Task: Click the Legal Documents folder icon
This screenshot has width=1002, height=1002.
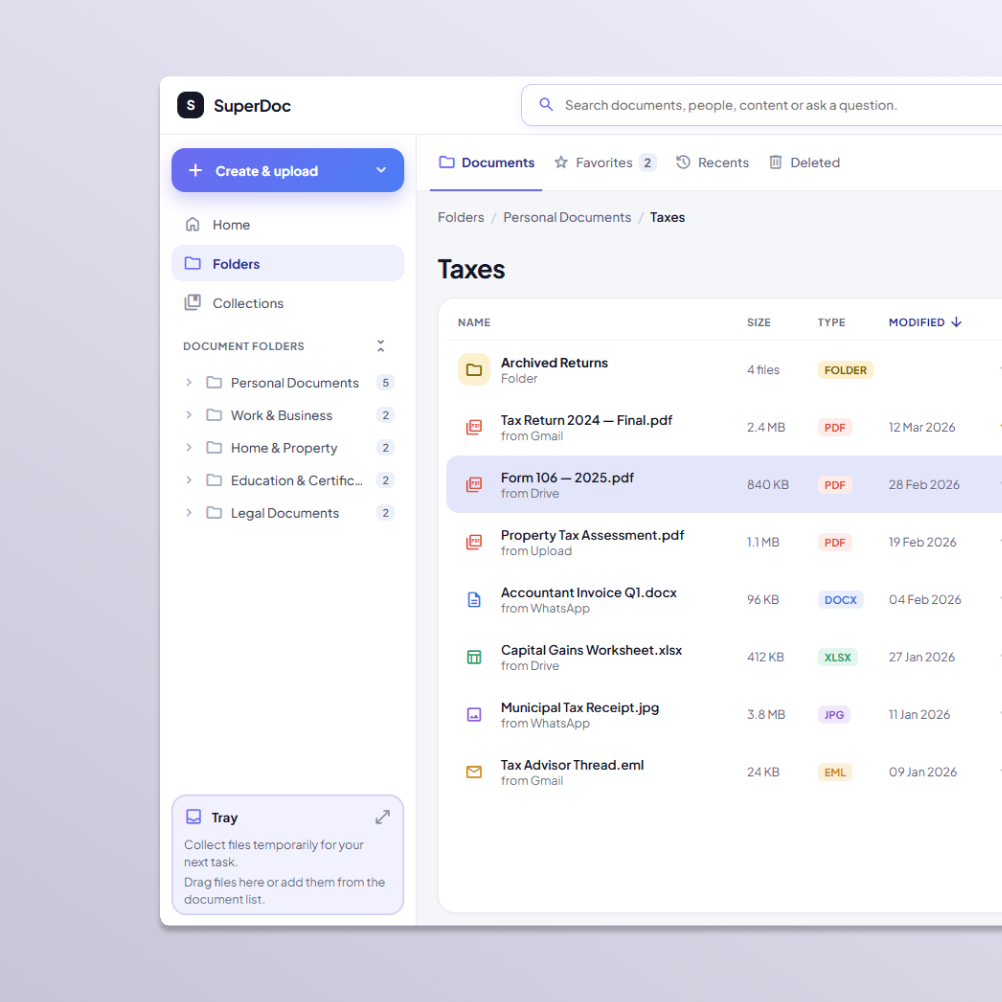Action: click(x=214, y=513)
